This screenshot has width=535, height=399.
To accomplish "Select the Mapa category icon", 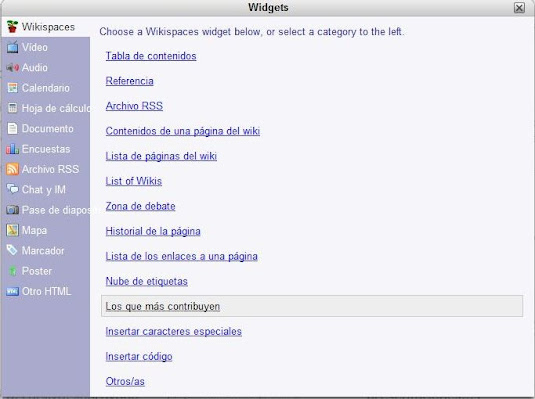I will point(13,230).
